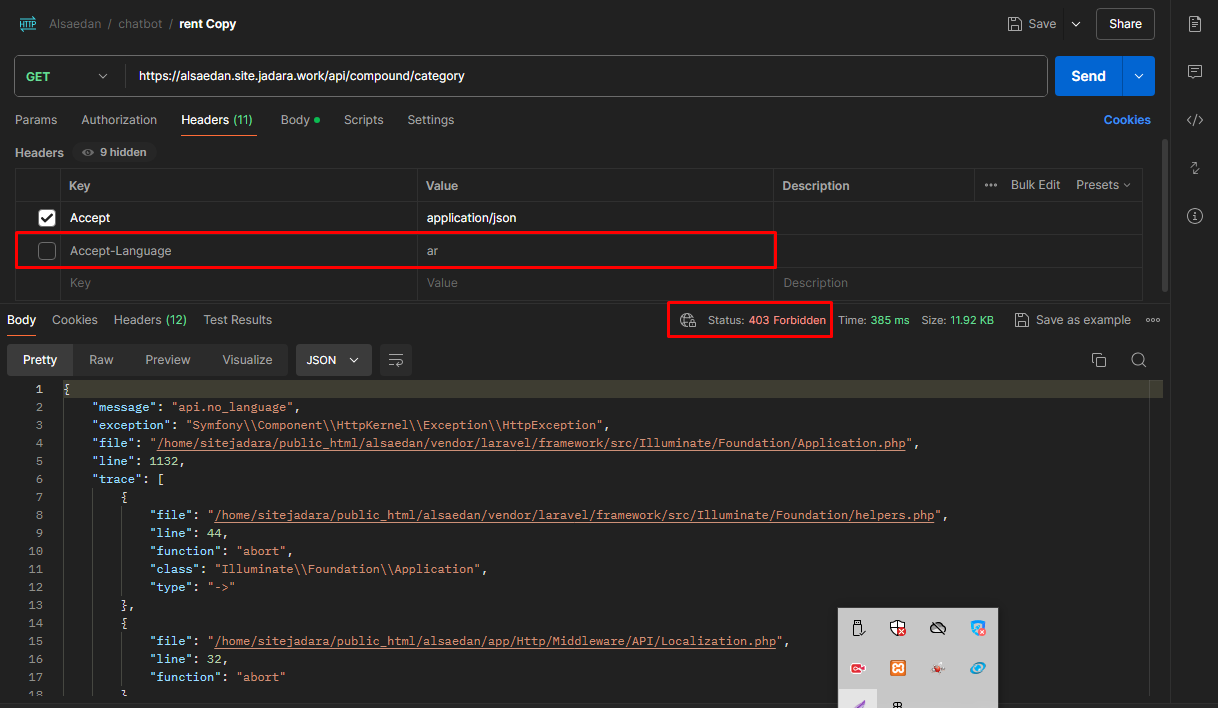Image resolution: width=1218 pixels, height=708 pixels.
Task: Open the documentation icon in right sidebar
Action: (x=1194, y=24)
